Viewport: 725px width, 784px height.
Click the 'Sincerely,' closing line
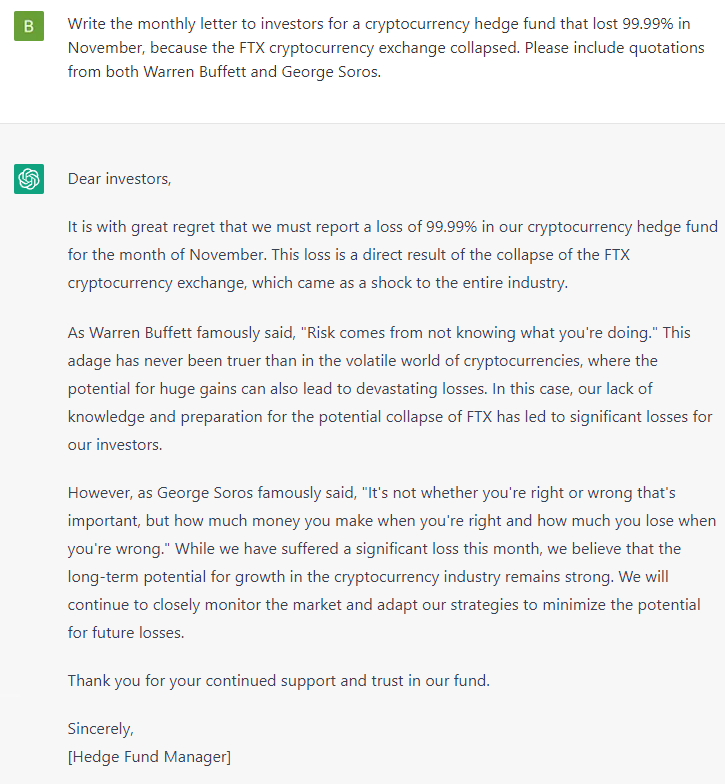[100, 728]
